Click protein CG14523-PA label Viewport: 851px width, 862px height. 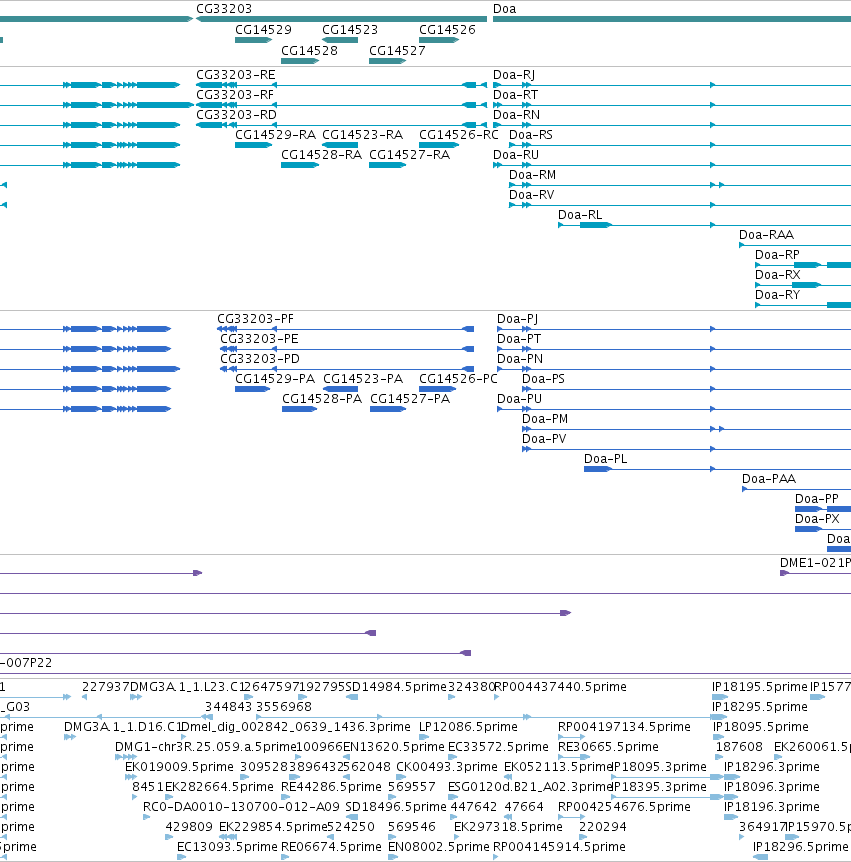pyautogui.click(x=363, y=379)
